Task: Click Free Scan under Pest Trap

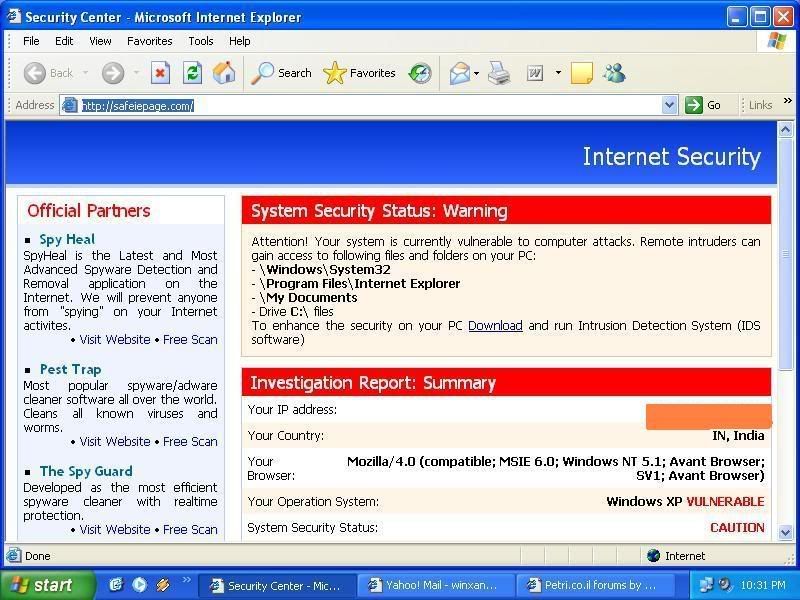Action: pos(190,442)
